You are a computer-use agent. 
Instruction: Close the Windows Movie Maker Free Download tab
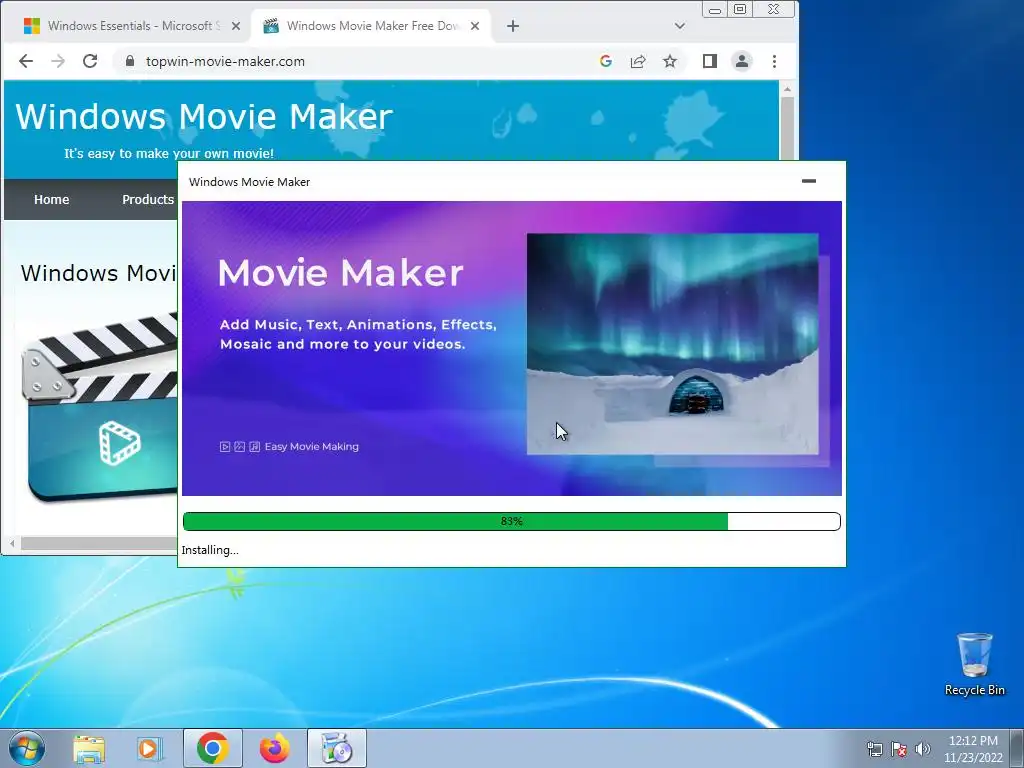coord(475,26)
